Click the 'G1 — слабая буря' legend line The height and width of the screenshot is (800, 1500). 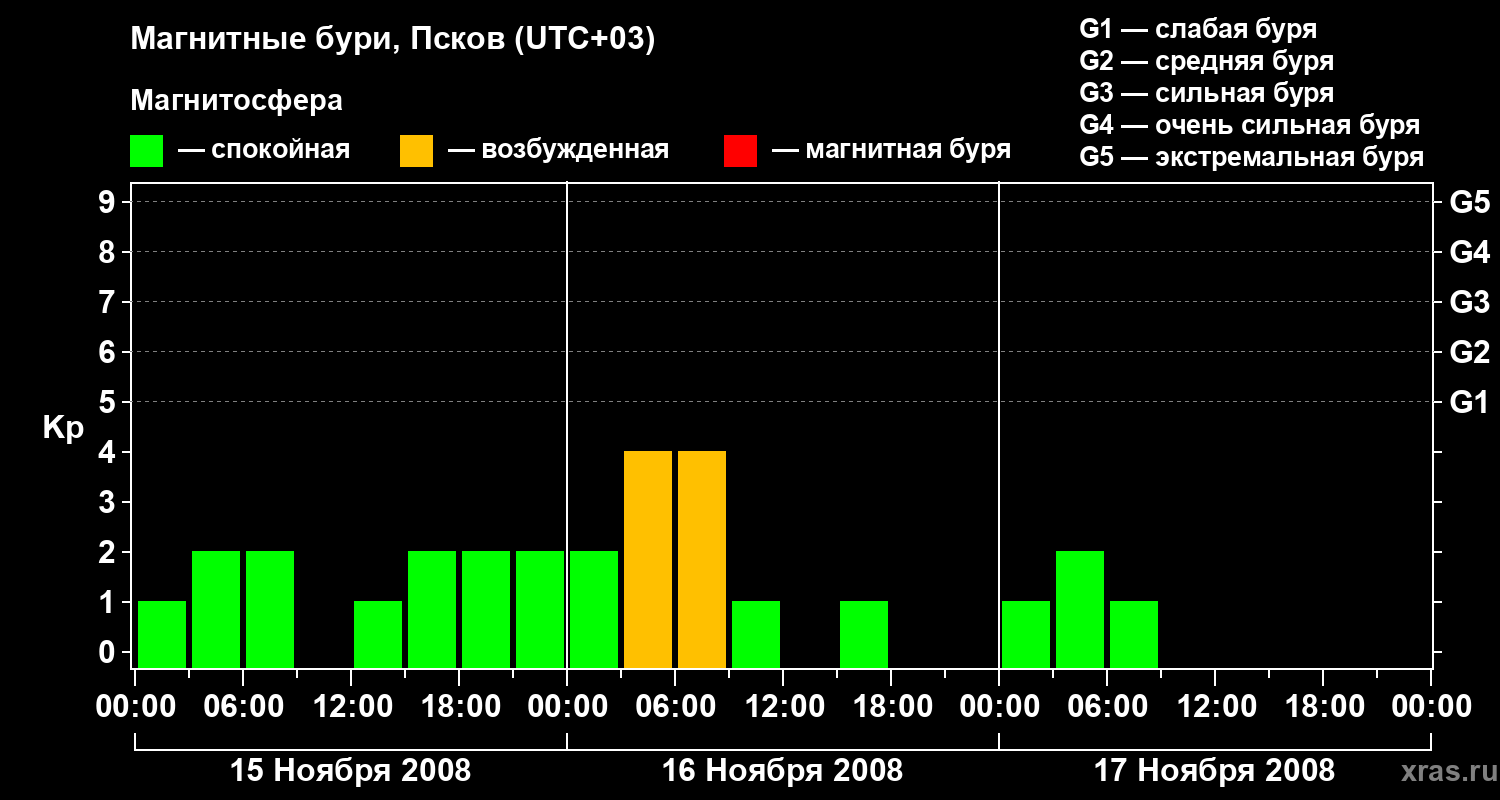(x=1198, y=29)
